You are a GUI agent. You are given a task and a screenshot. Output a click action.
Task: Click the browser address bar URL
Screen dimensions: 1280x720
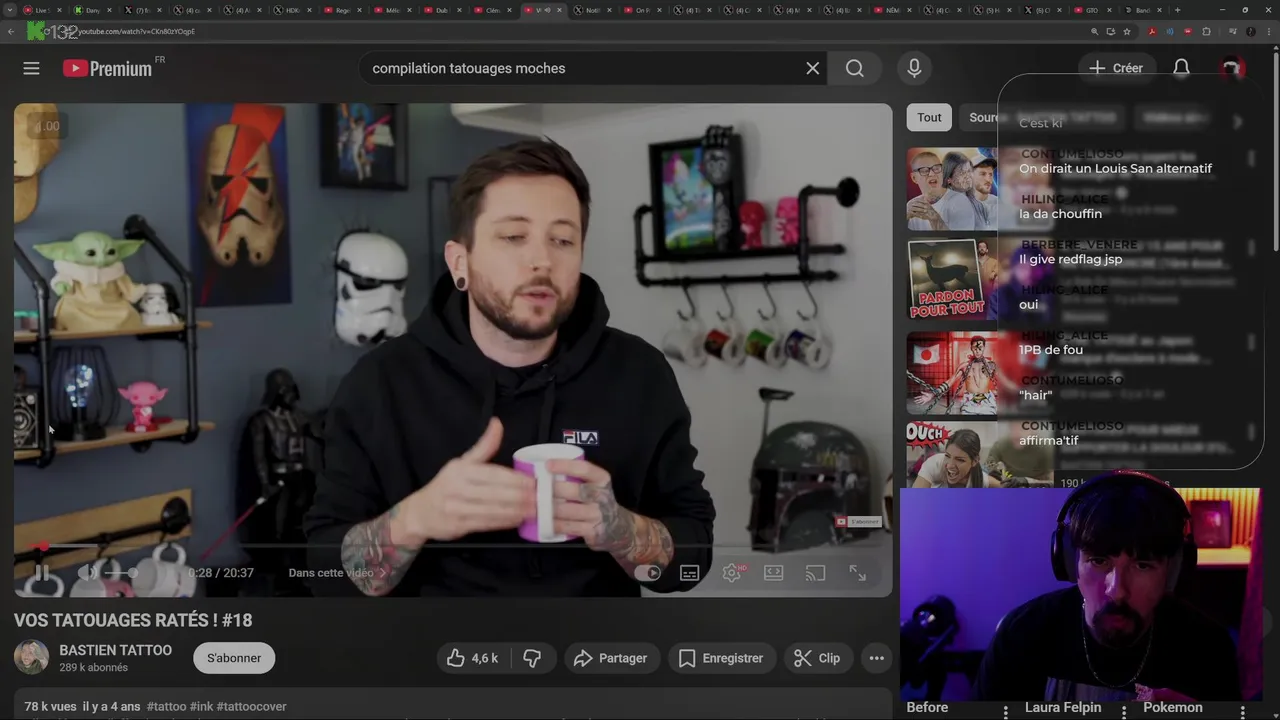click(137, 31)
